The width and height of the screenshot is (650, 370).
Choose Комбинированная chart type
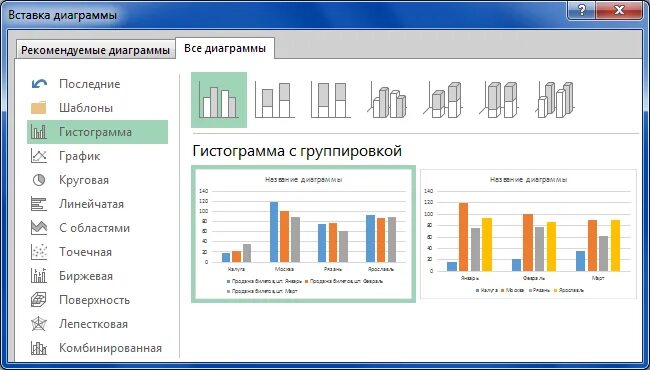pyautogui.click(x=97, y=348)
